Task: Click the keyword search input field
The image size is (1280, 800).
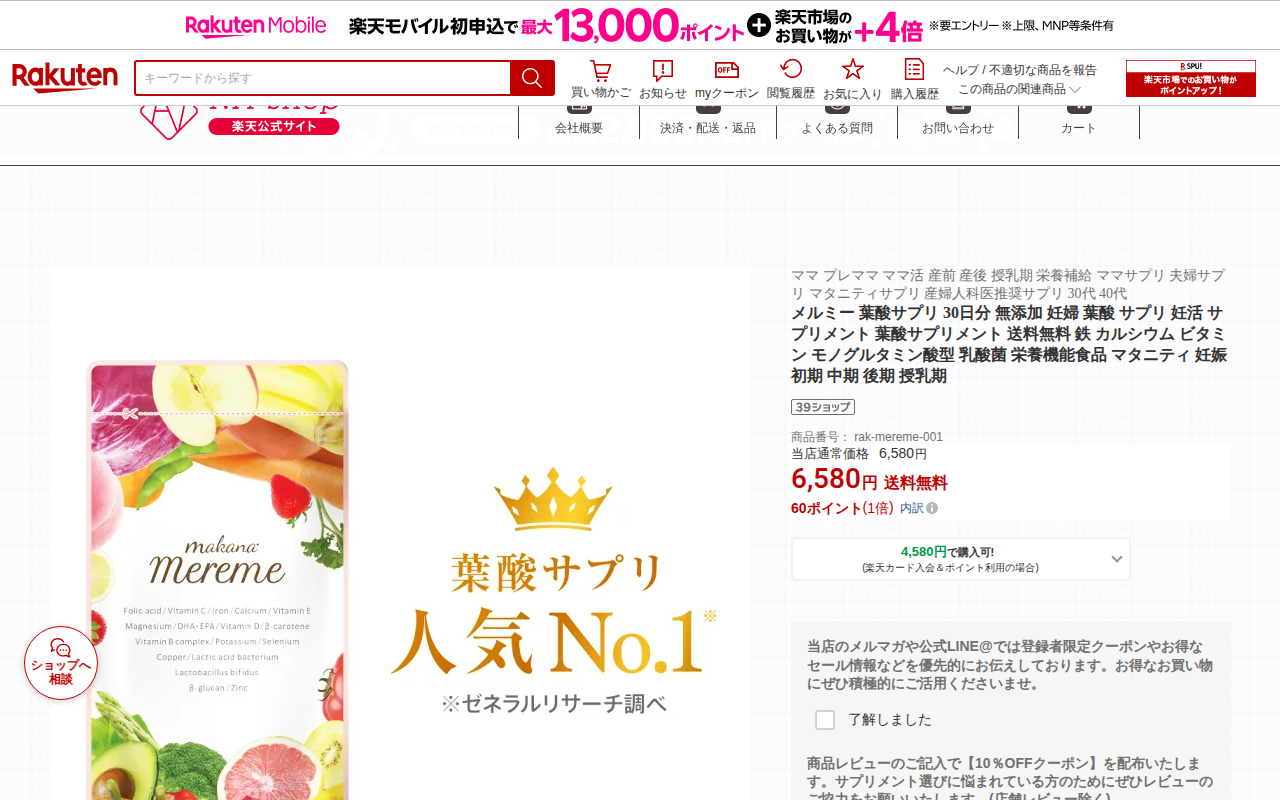Action: [x=322, y=78]
